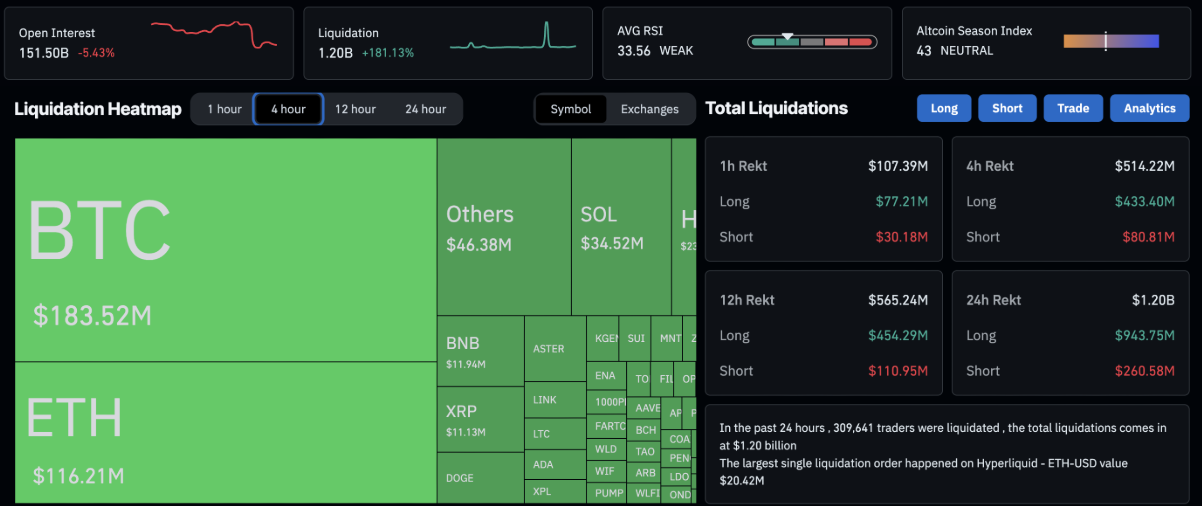
Task: Click the 24h Rekt summary card
Action: click(1070, 335)
